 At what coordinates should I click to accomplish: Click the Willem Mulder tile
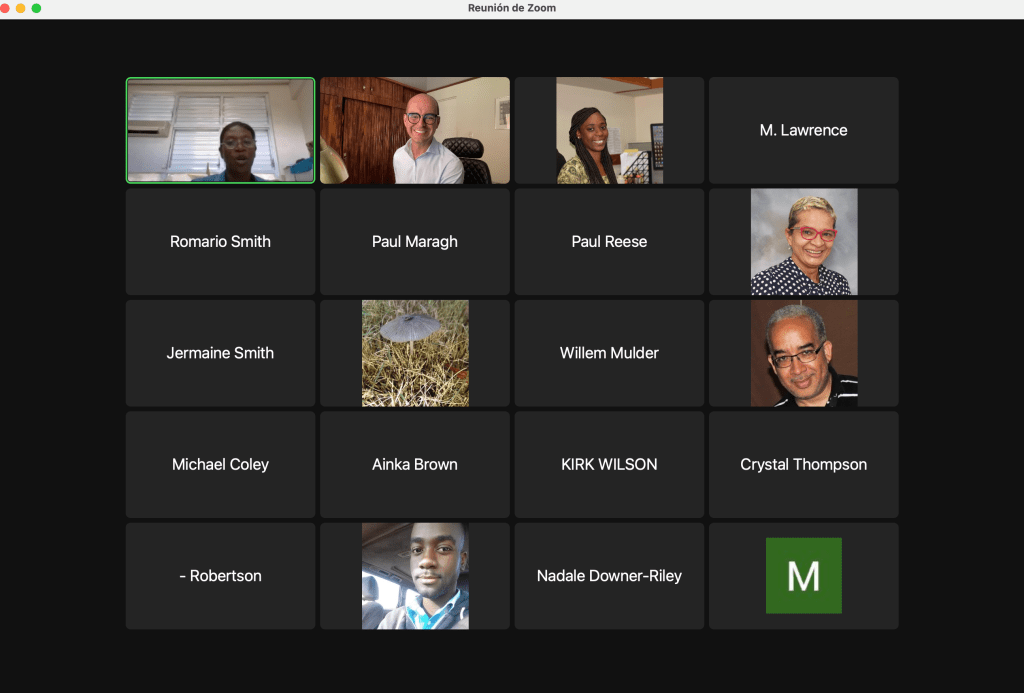(609, 353)
